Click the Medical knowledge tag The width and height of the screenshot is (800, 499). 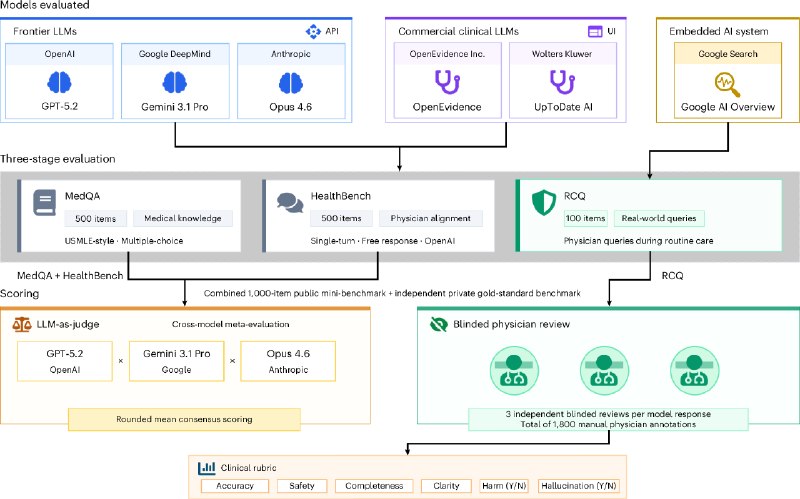[x=183, y=218]
